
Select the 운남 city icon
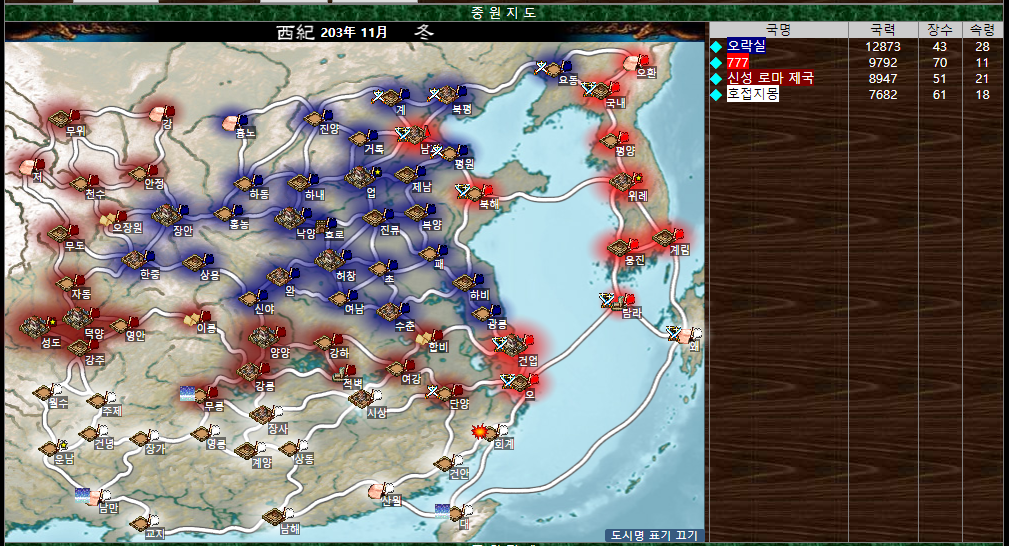(x=49, y=448)
